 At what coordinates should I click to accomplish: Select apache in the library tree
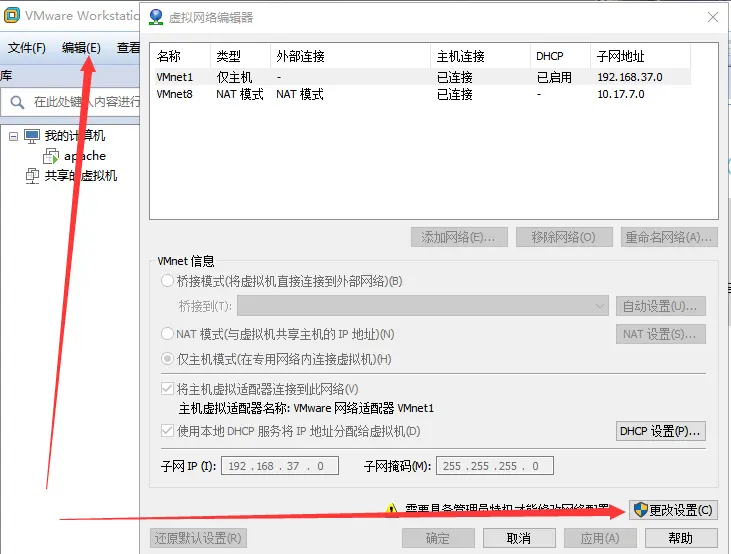(x=85, y=156)
